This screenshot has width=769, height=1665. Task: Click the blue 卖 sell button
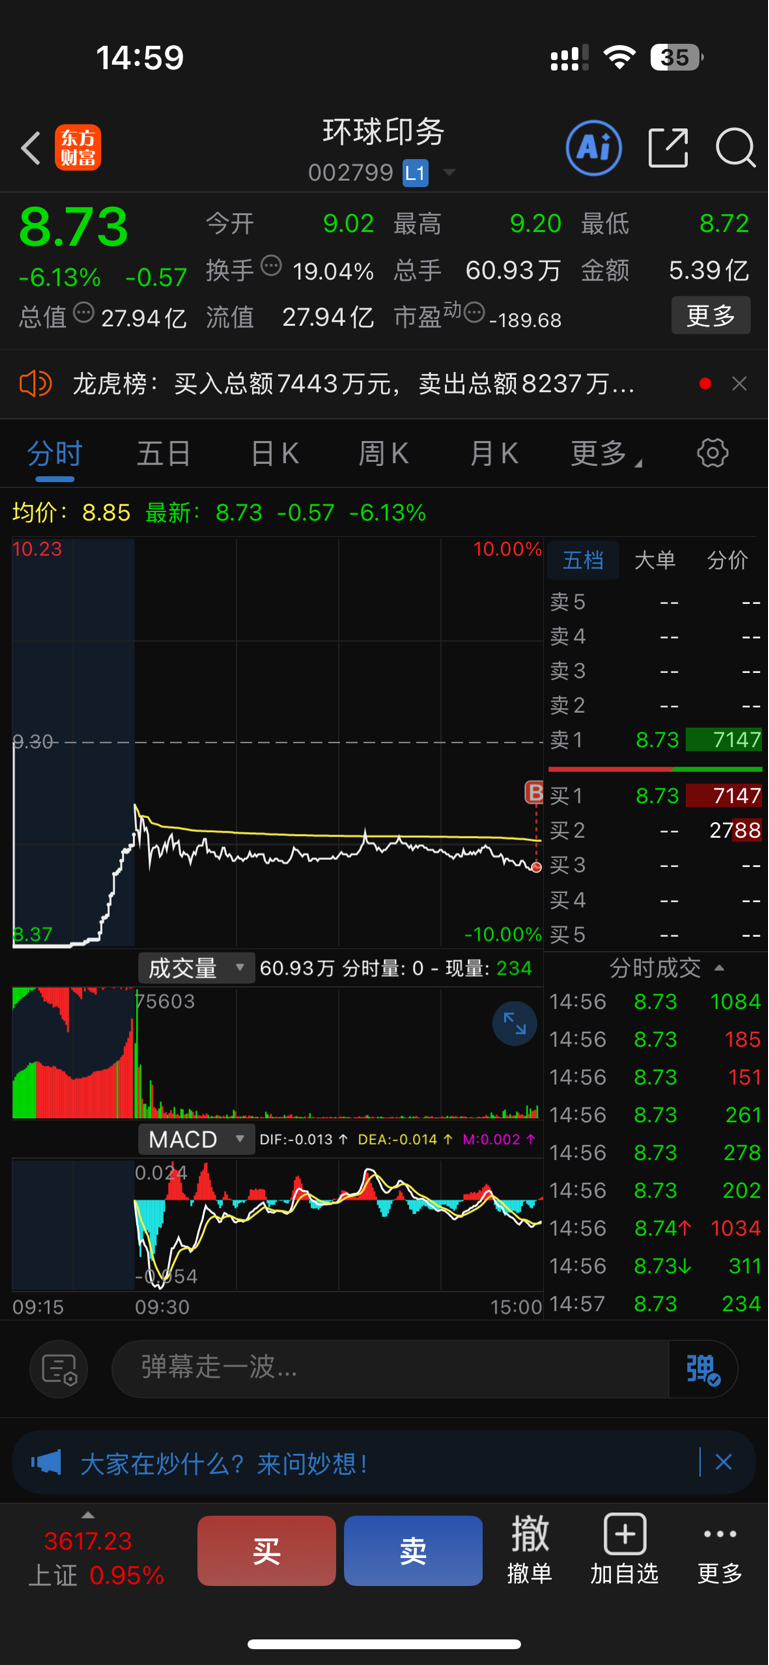point(413,1551)
